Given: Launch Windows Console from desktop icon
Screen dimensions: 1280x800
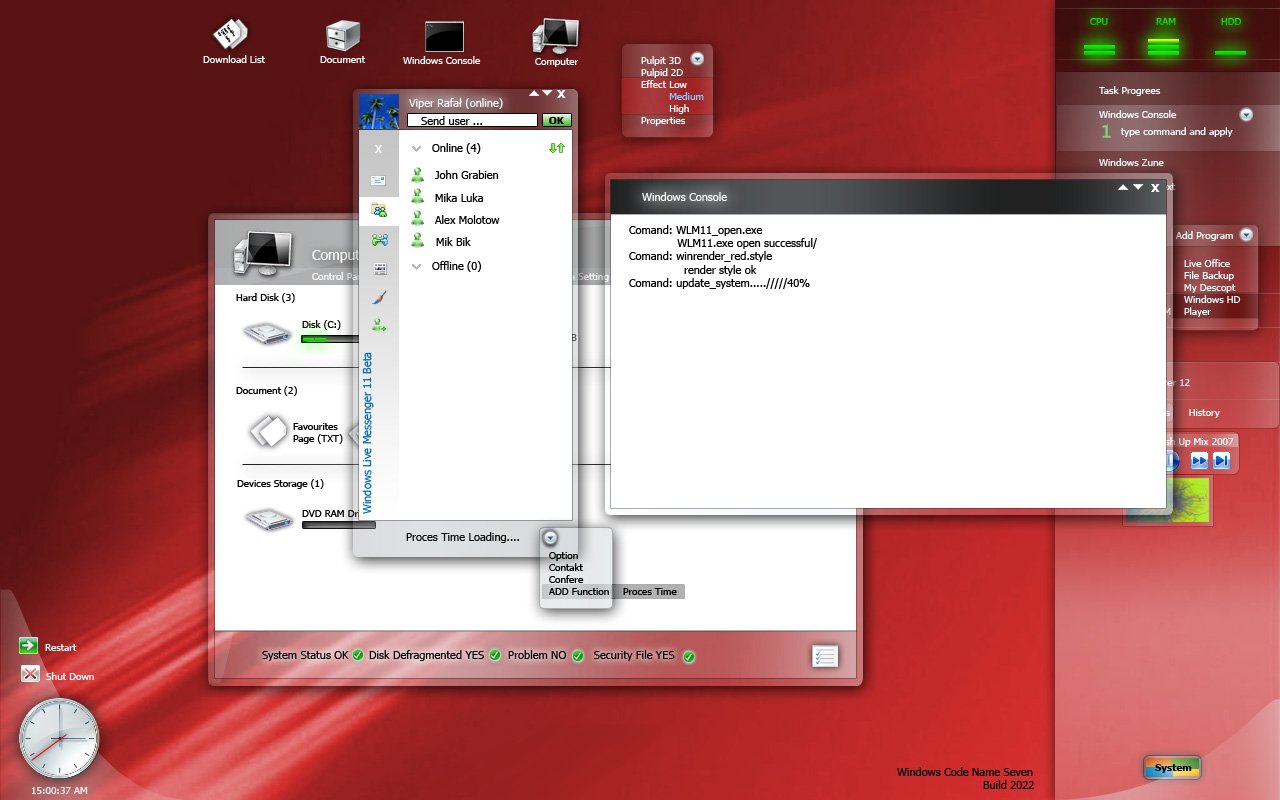Looking at the screenshot, I should coord(443,37).
